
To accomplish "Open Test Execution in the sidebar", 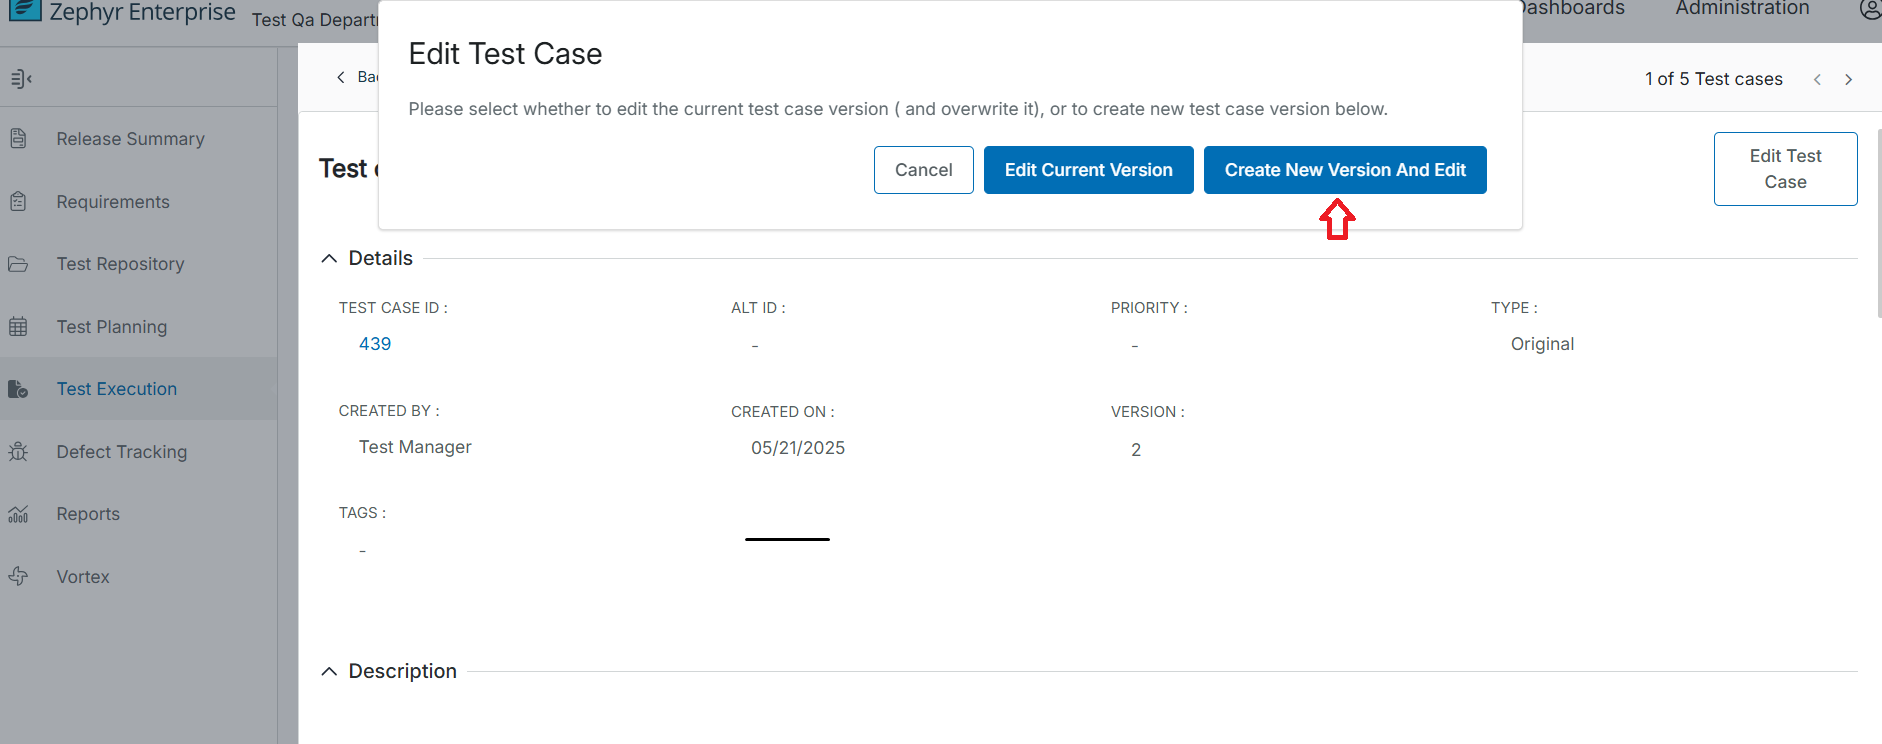I will 116,389.
